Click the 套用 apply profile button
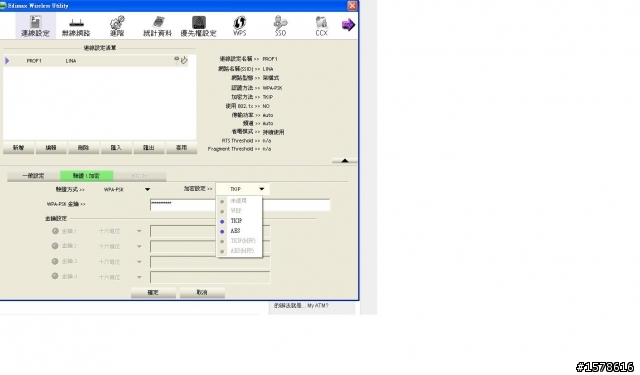Viewport: 640px width, 375px height. coord(182,148)
